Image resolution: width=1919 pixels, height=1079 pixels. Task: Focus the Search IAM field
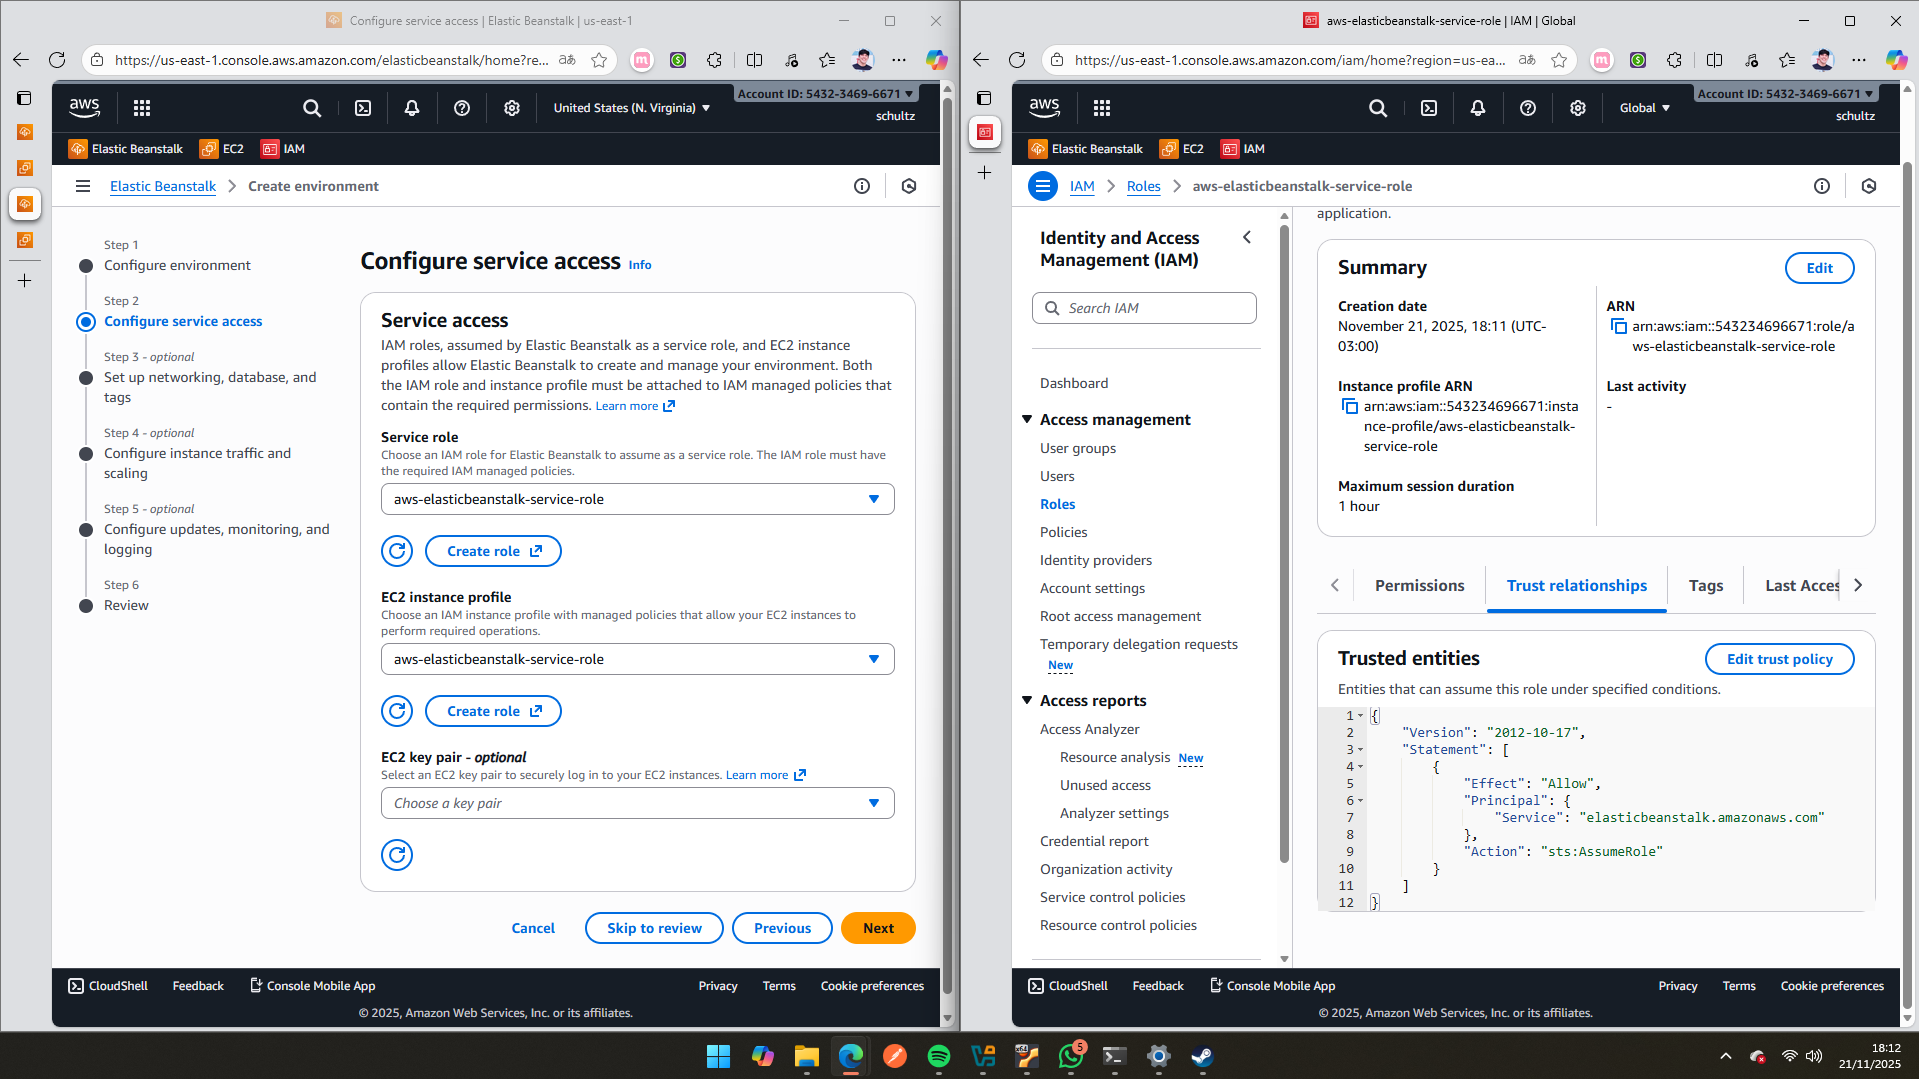click(1144, 308)
